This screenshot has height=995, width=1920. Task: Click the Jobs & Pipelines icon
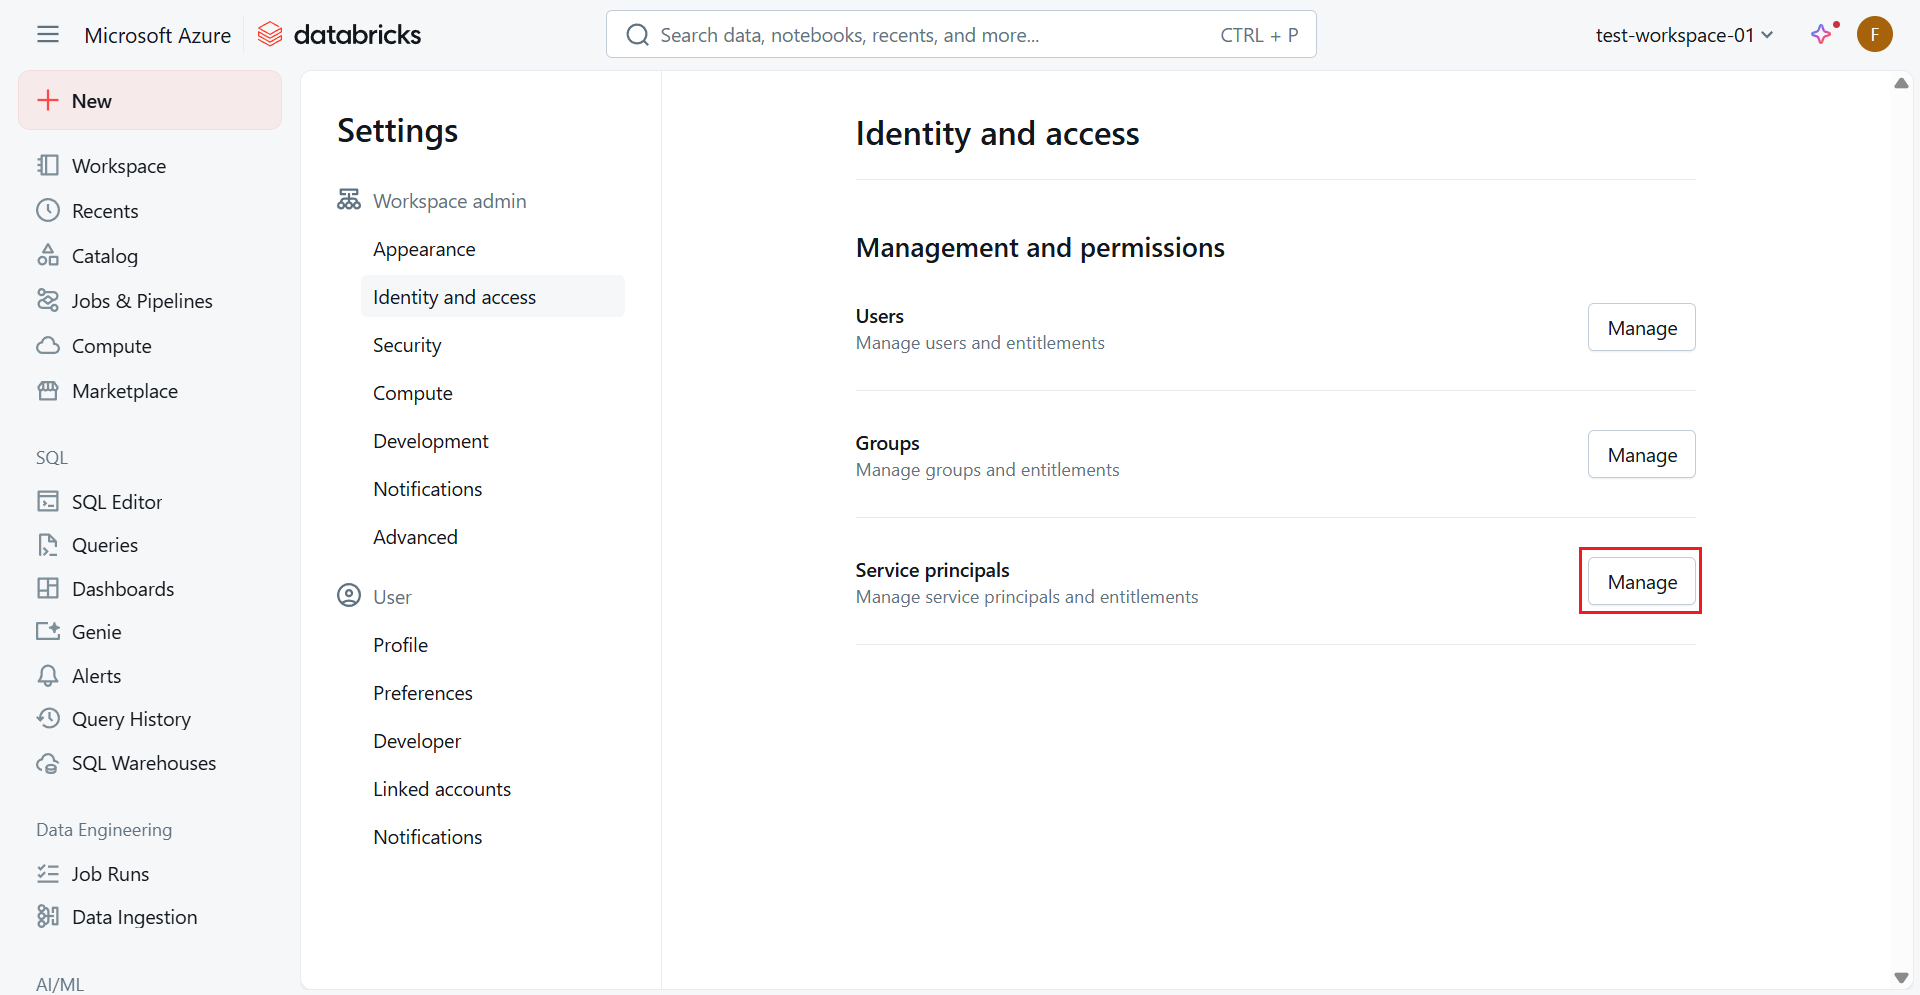[x=48, y=300]
